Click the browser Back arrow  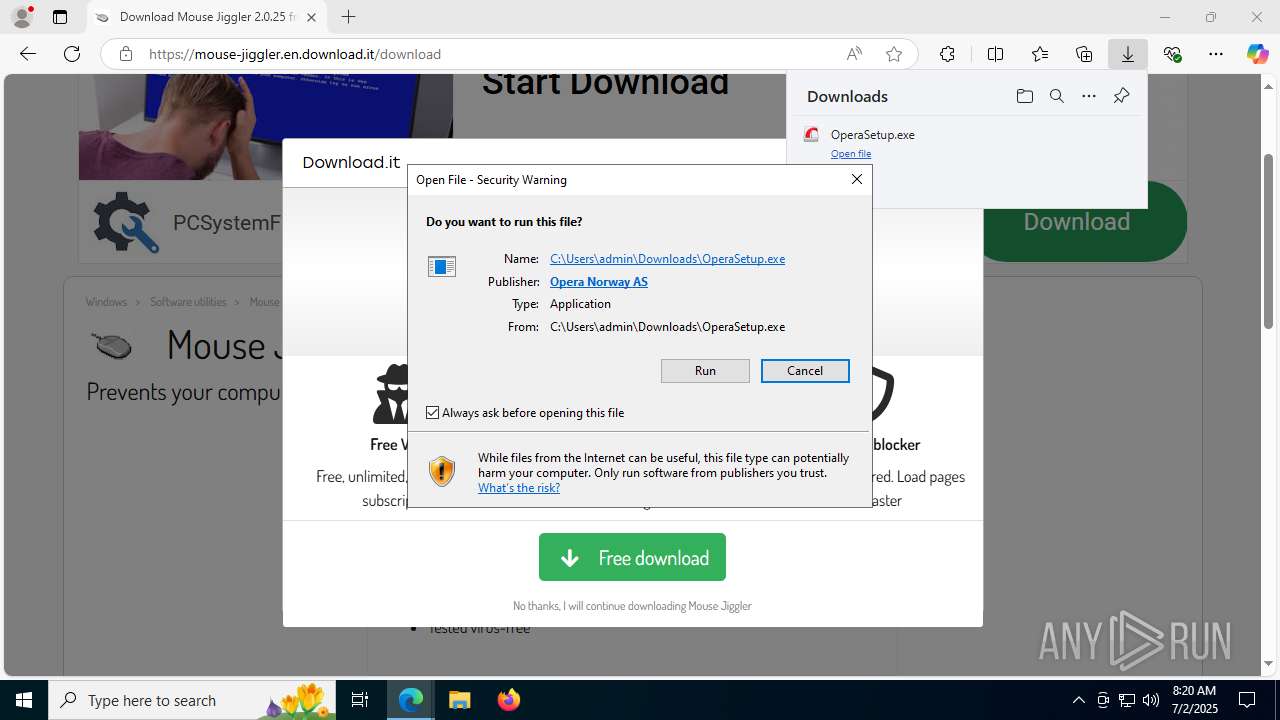coord(28,54)
